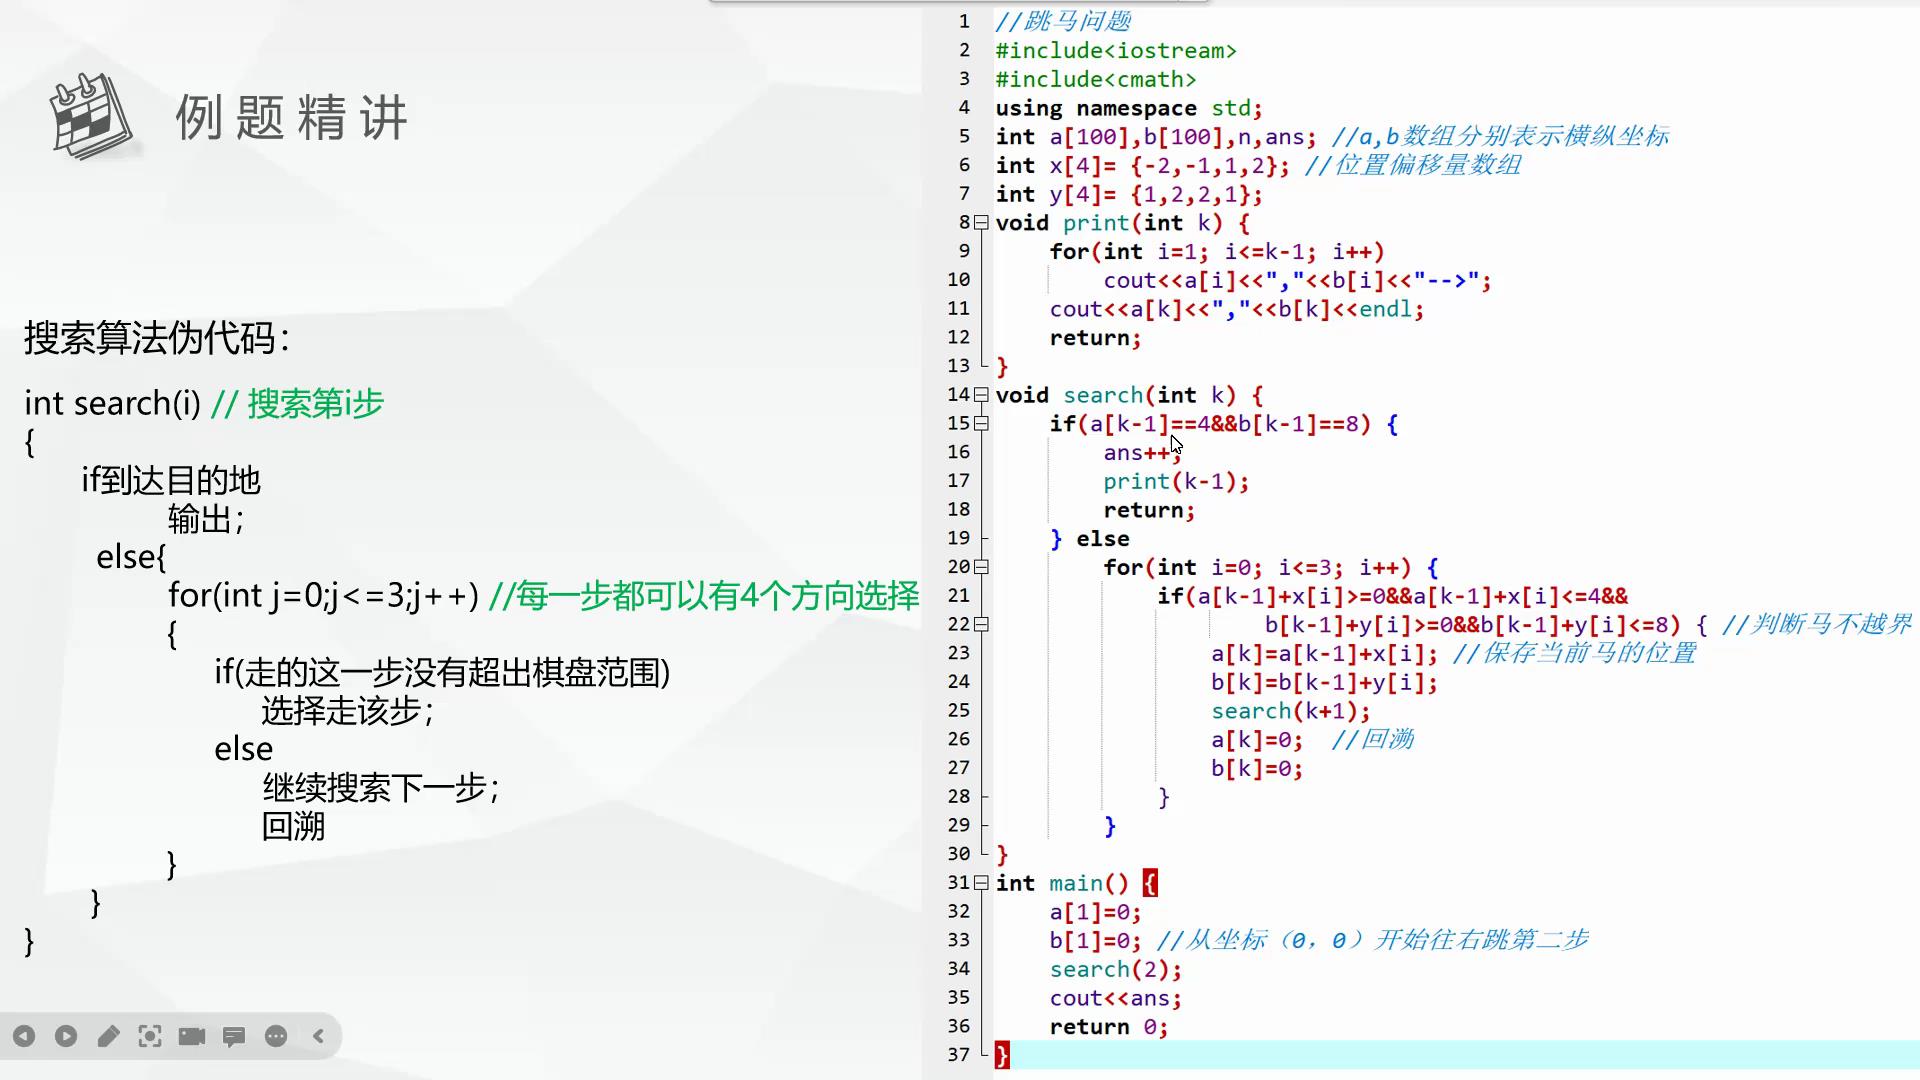Viewport: 1920px width, 1080px height.
Task: Click the pseudocode line if到达目的地
Action: 171,480
